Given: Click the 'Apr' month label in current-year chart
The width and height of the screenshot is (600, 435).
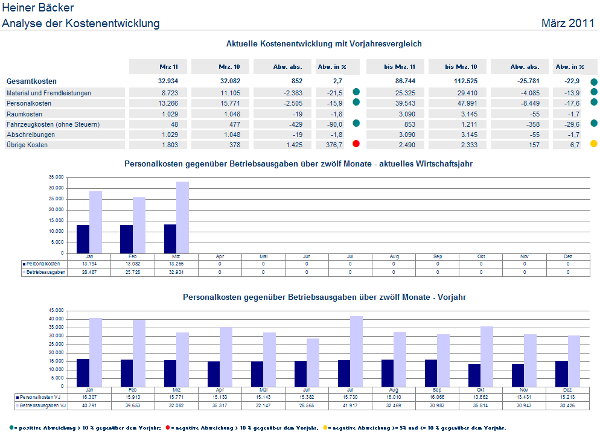Looking at the screenshot, I should (x=220, y=256).
